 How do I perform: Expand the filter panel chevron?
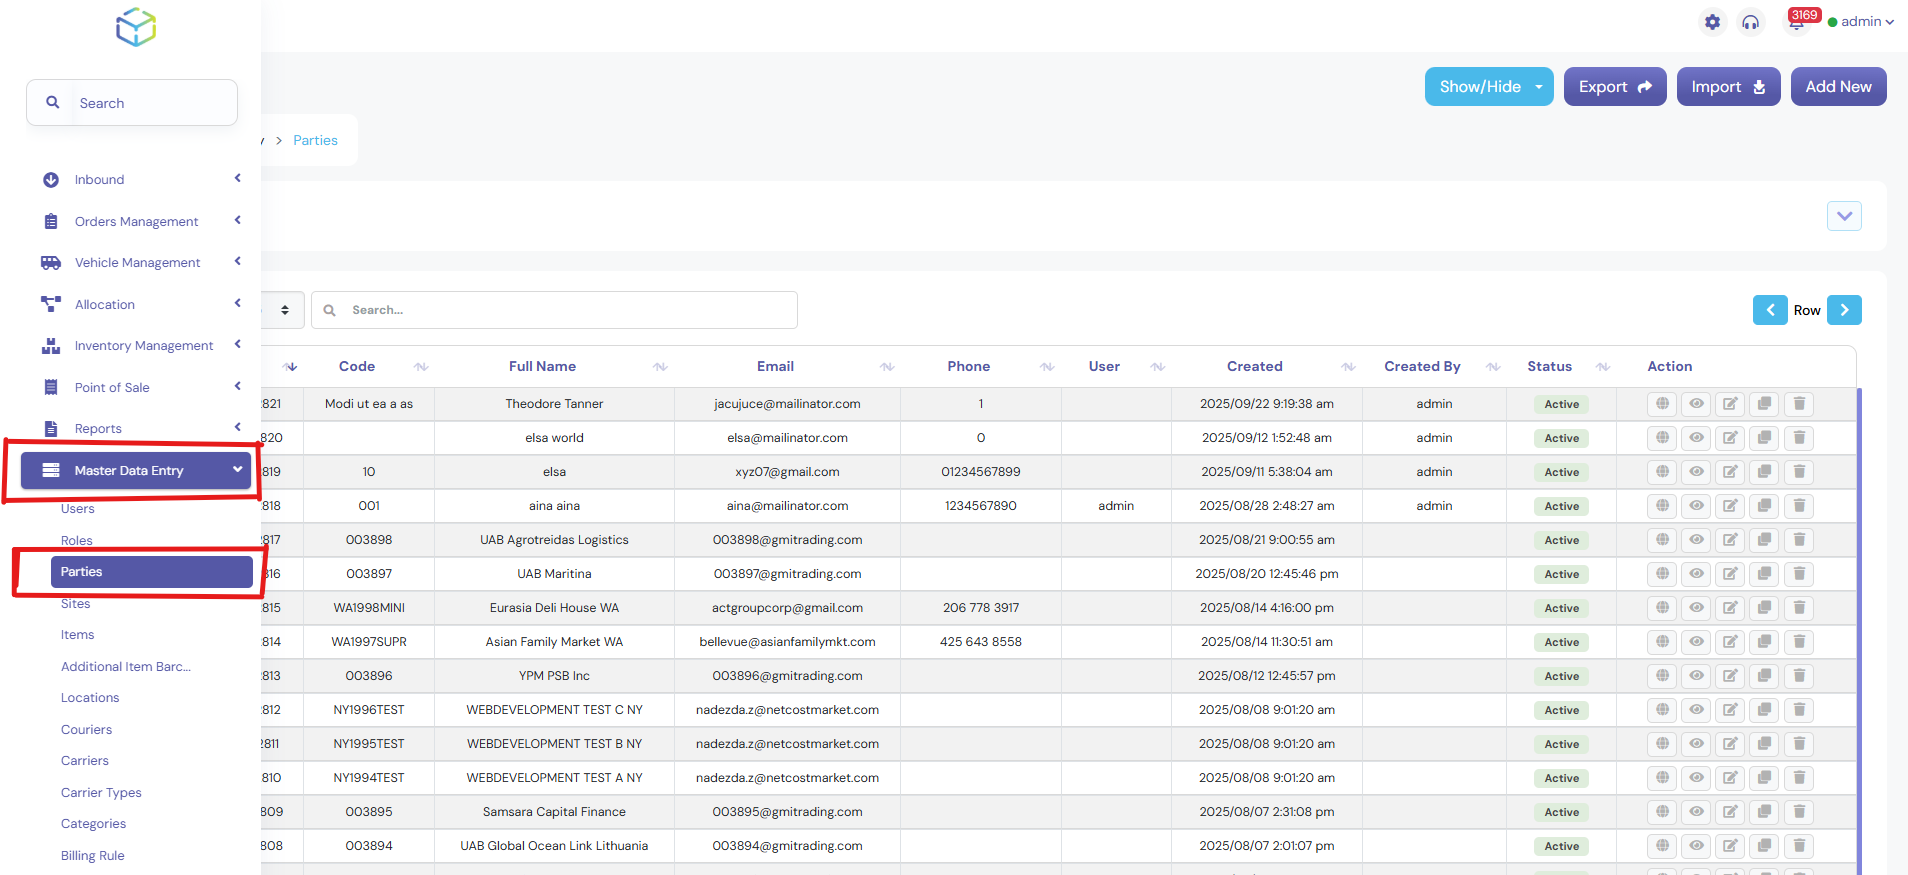[x=1844, y=216]
